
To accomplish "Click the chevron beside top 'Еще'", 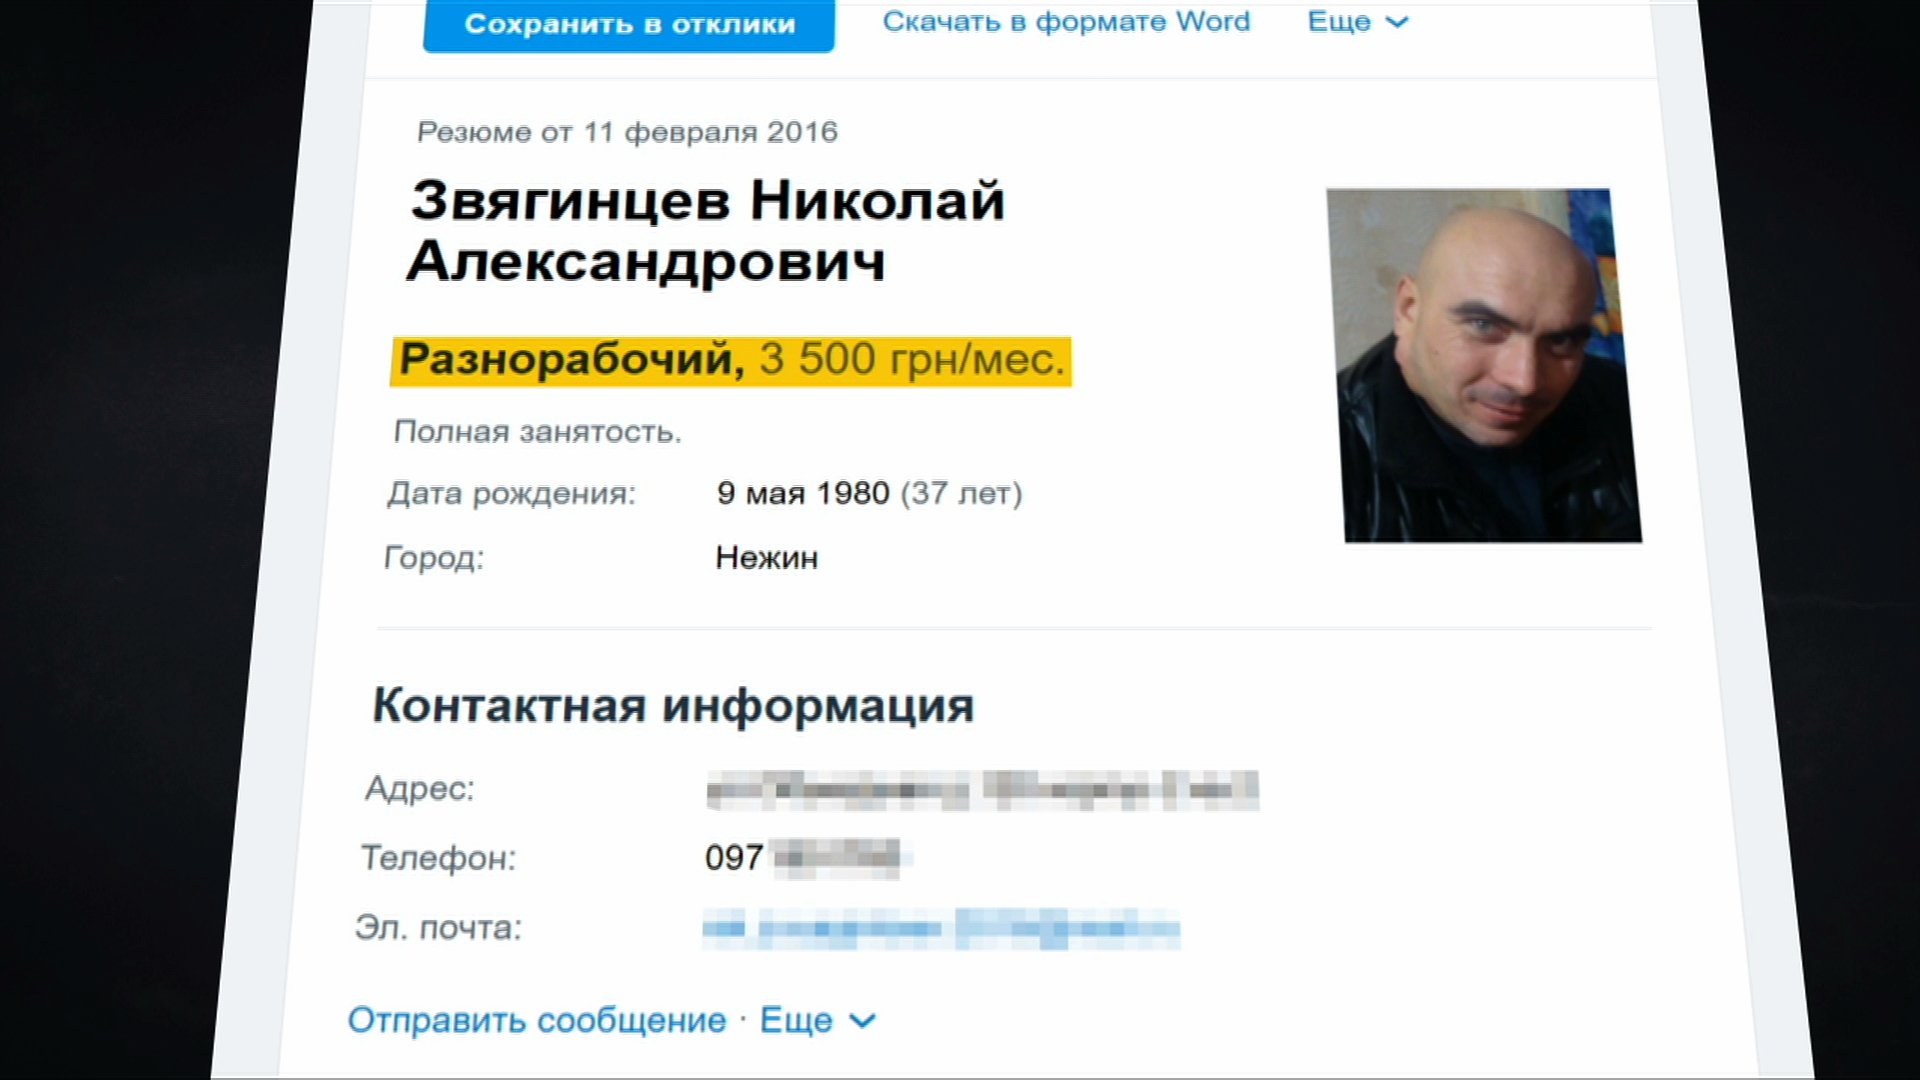I will pos(1397,22).
